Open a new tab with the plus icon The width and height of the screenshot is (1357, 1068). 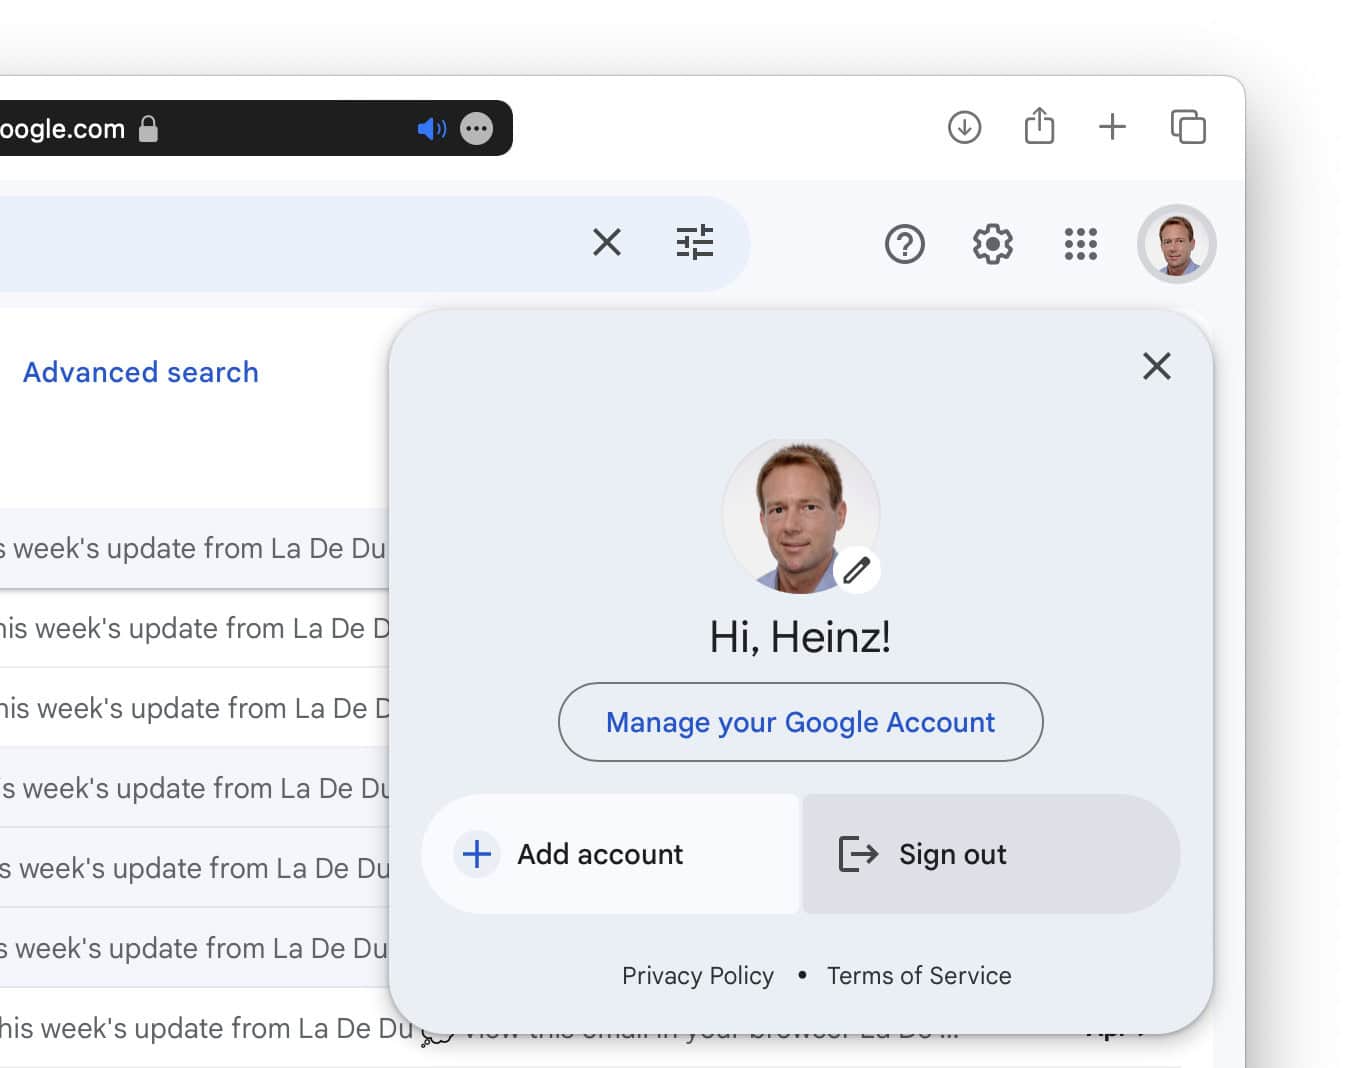(x=1112, y=127)
